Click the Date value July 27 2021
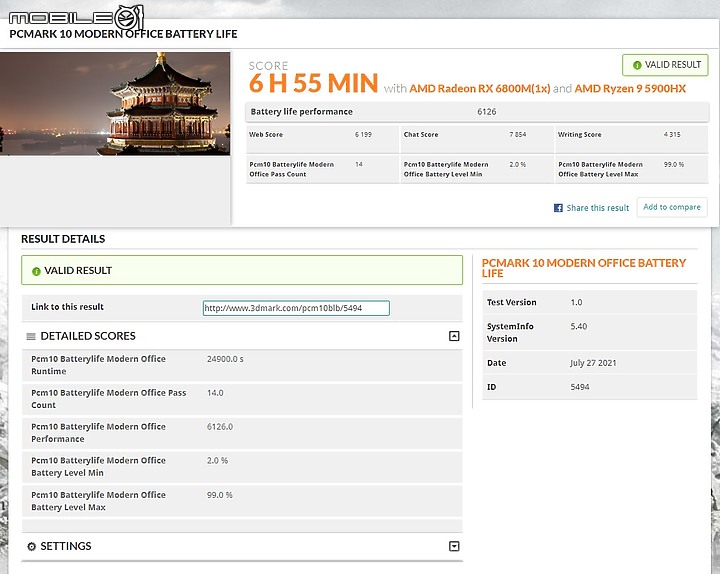 click(593, 363)
